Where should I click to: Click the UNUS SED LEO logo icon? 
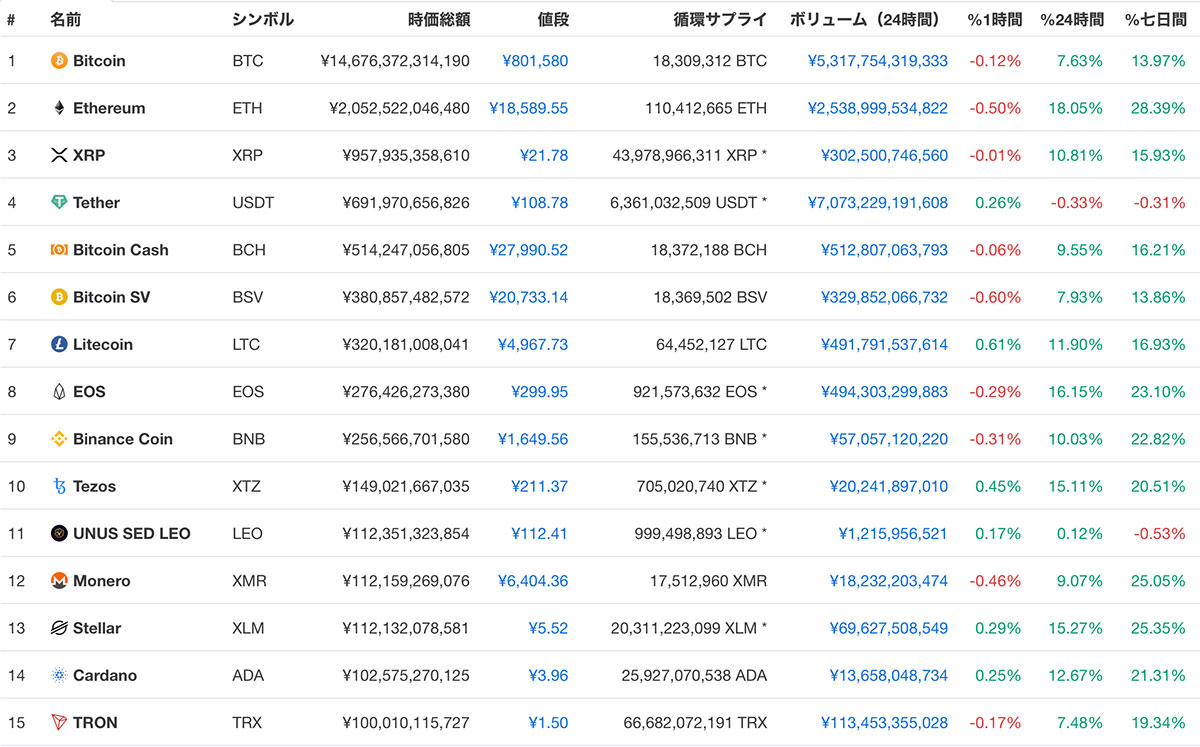click(x=59, y=533)
